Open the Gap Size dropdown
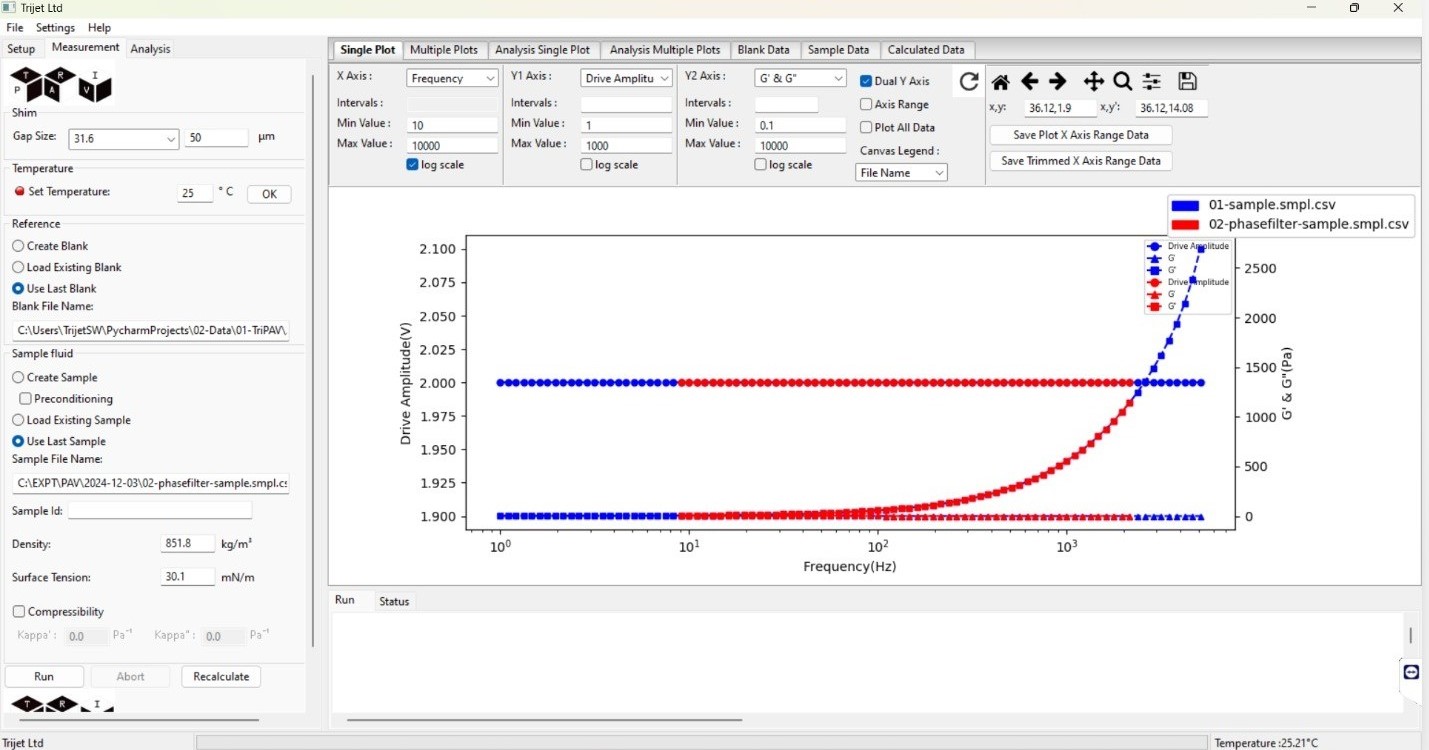This screenshot has width=1429, height=750. pyautogui.click(x=123, y=139)
